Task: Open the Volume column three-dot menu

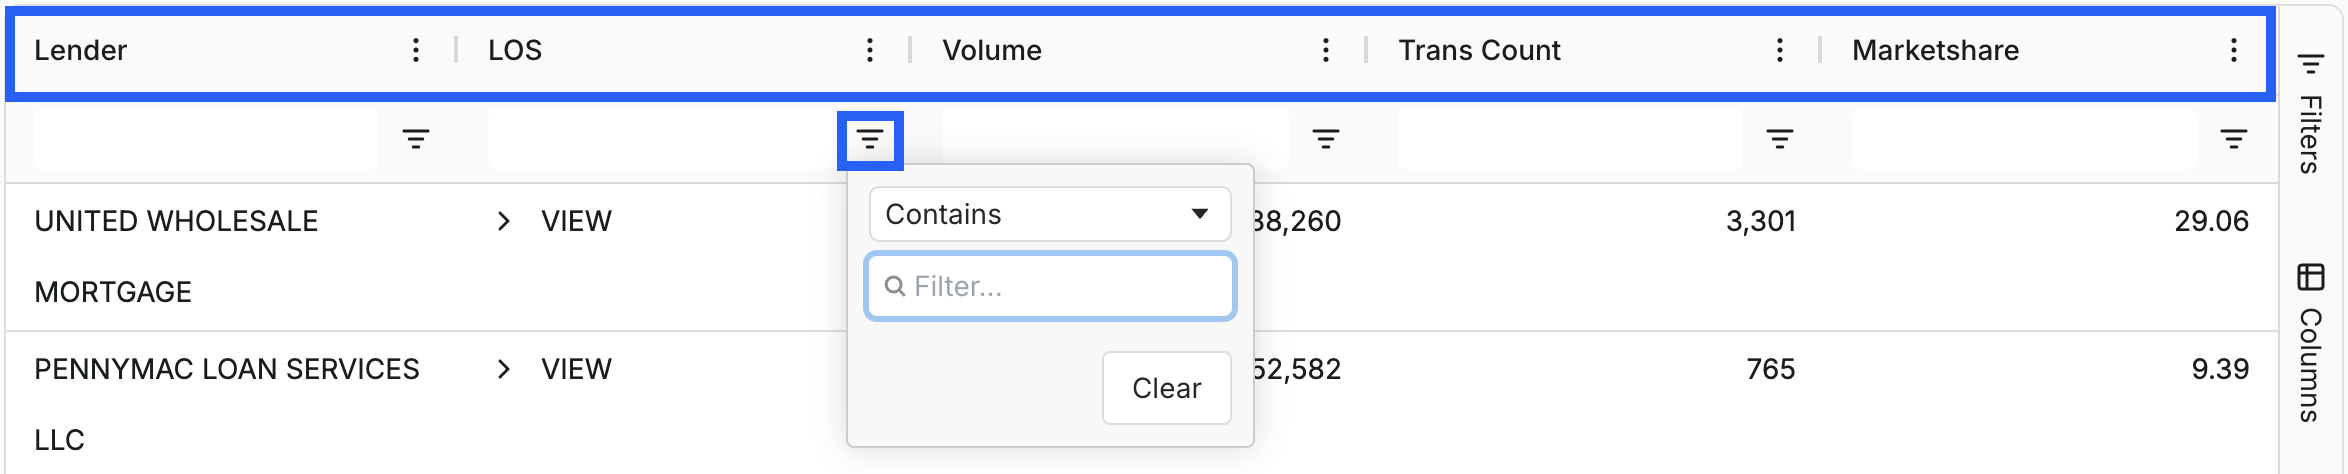Action: coord(1326,50)
